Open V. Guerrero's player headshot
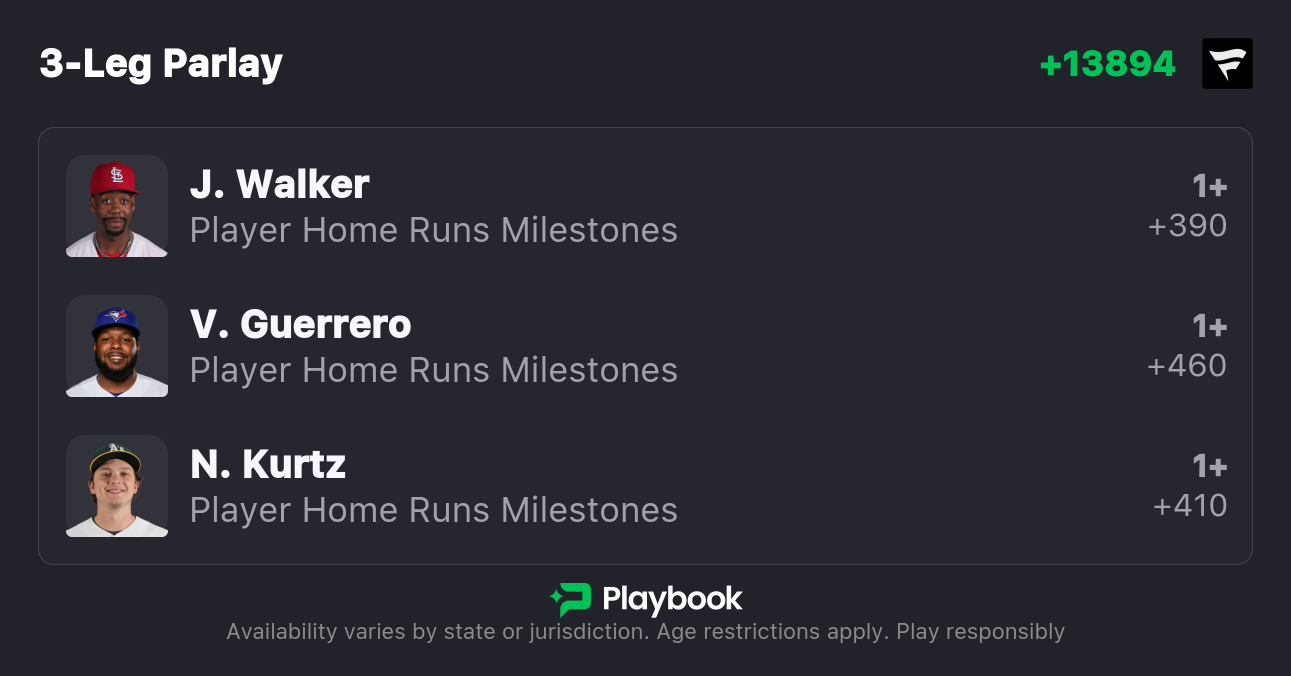Screen dimensions: 1291x676 (117, 346)
